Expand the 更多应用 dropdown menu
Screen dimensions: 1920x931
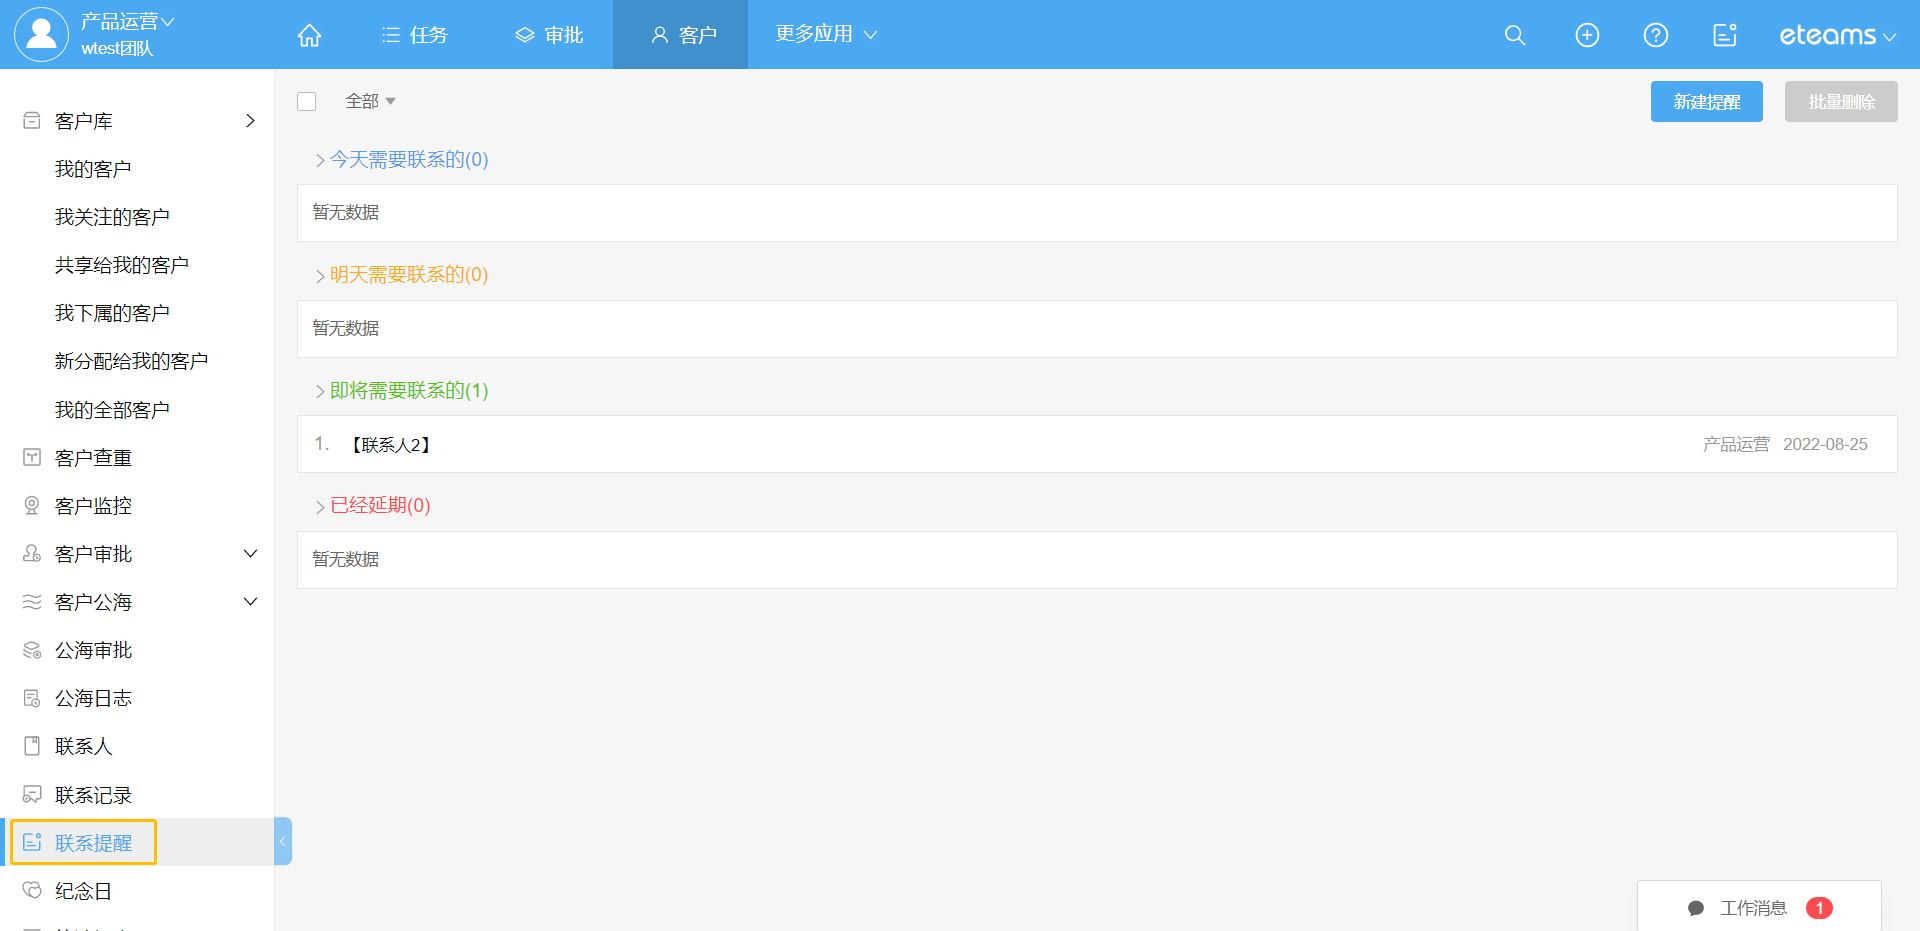point(825,34)
